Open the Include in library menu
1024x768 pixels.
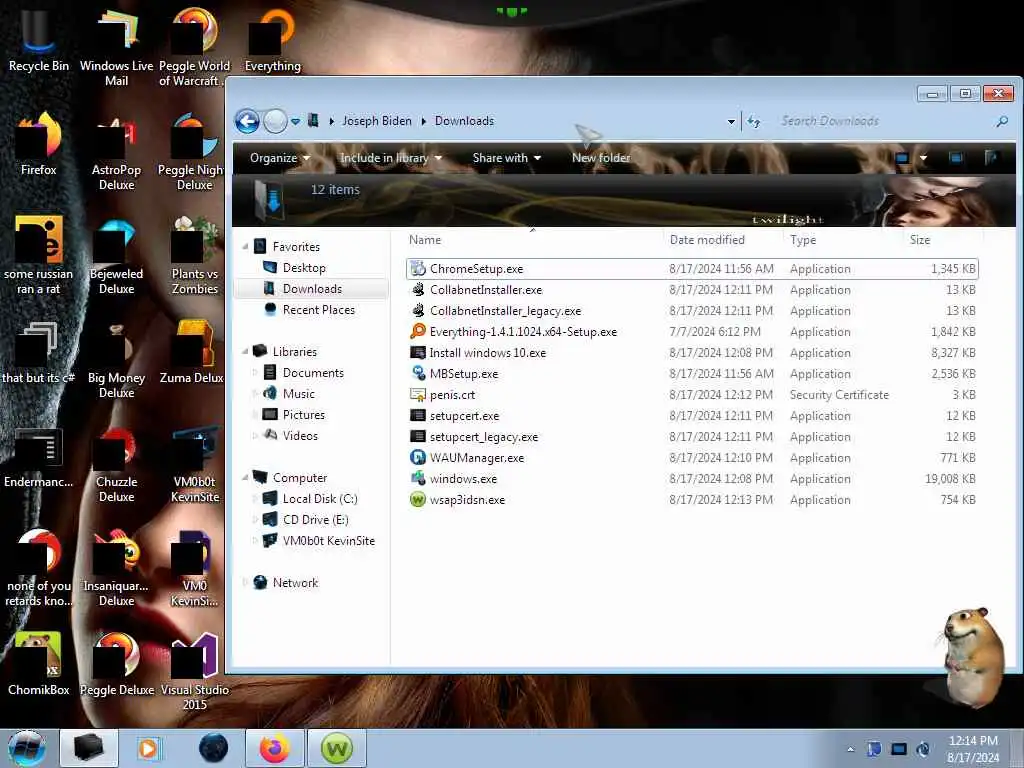391,158
